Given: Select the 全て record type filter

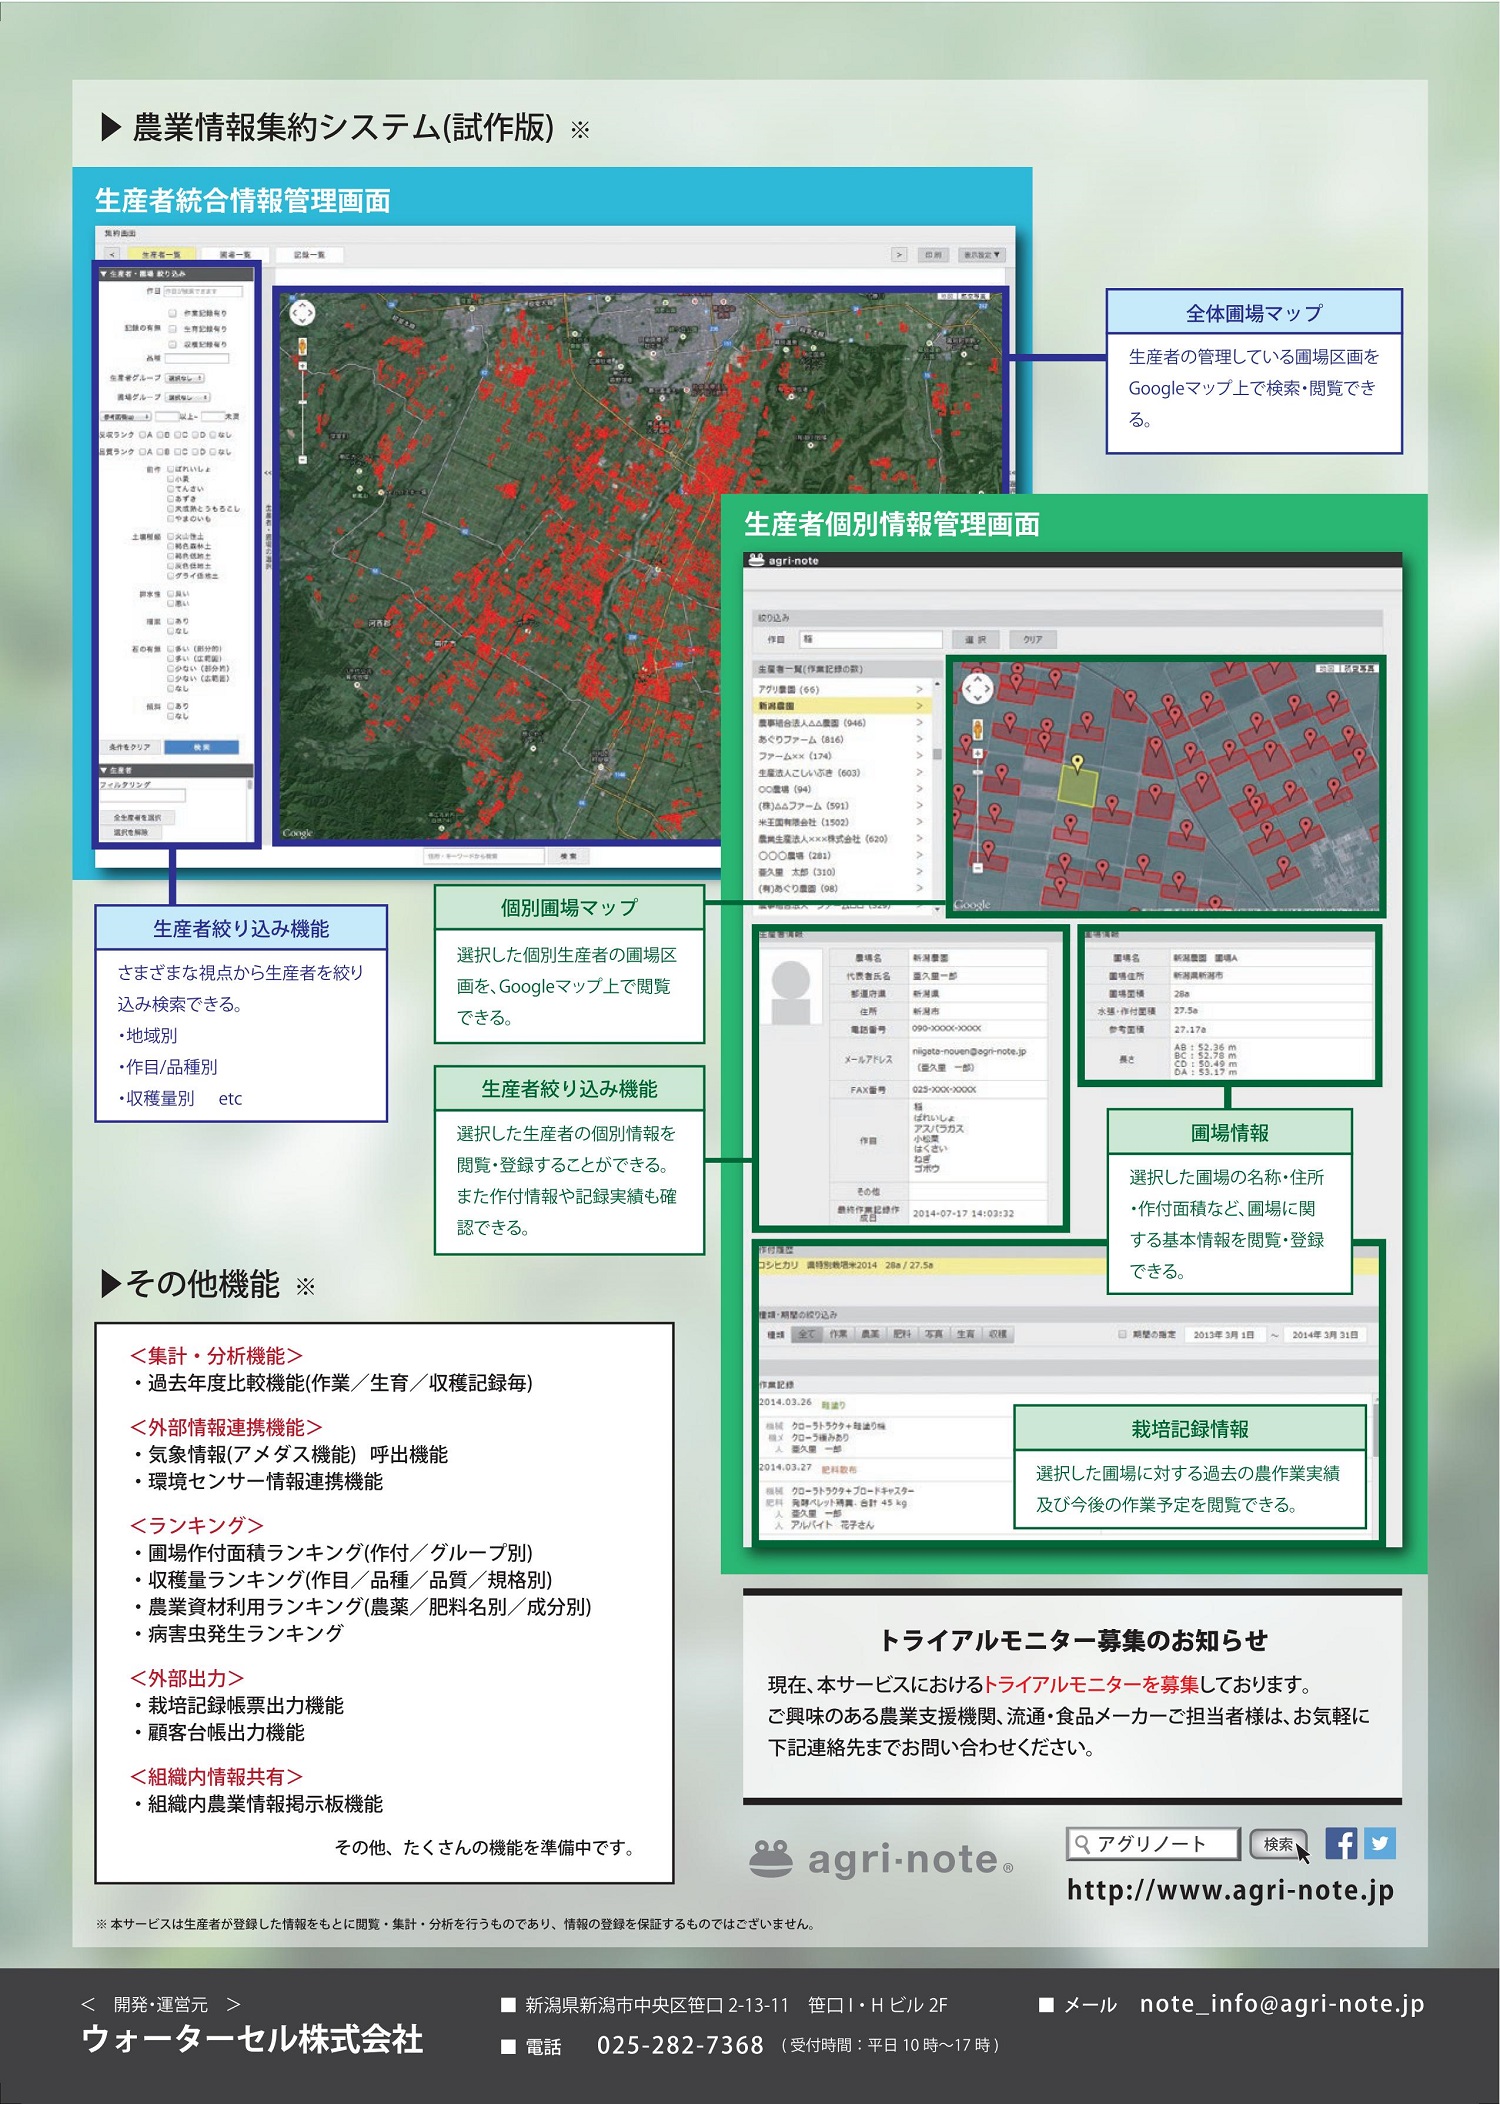Looking at the screenshot, I should pos(806,1334).
